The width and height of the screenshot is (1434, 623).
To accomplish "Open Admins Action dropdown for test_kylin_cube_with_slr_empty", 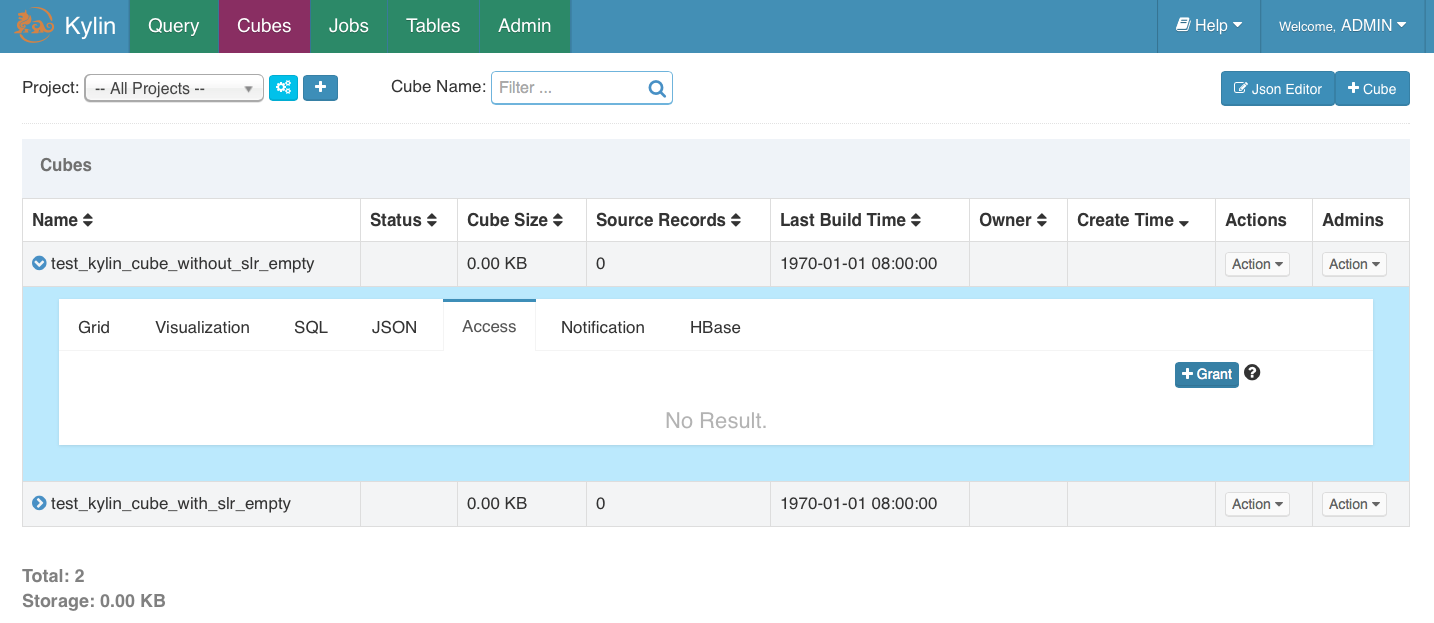I will [x=1354, y=504].
